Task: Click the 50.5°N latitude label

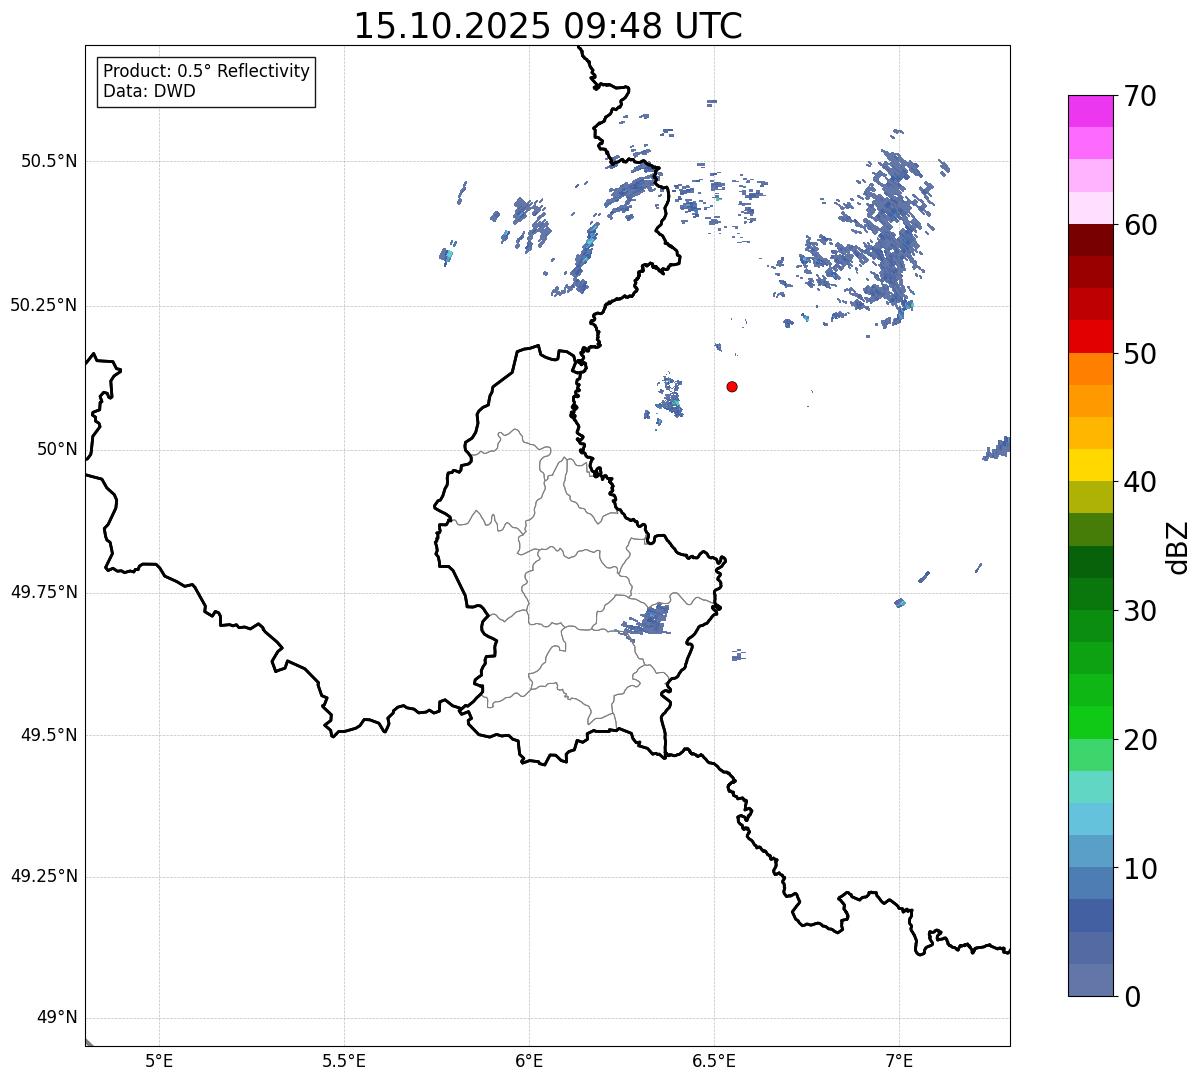Action: (x=49, y=161)
